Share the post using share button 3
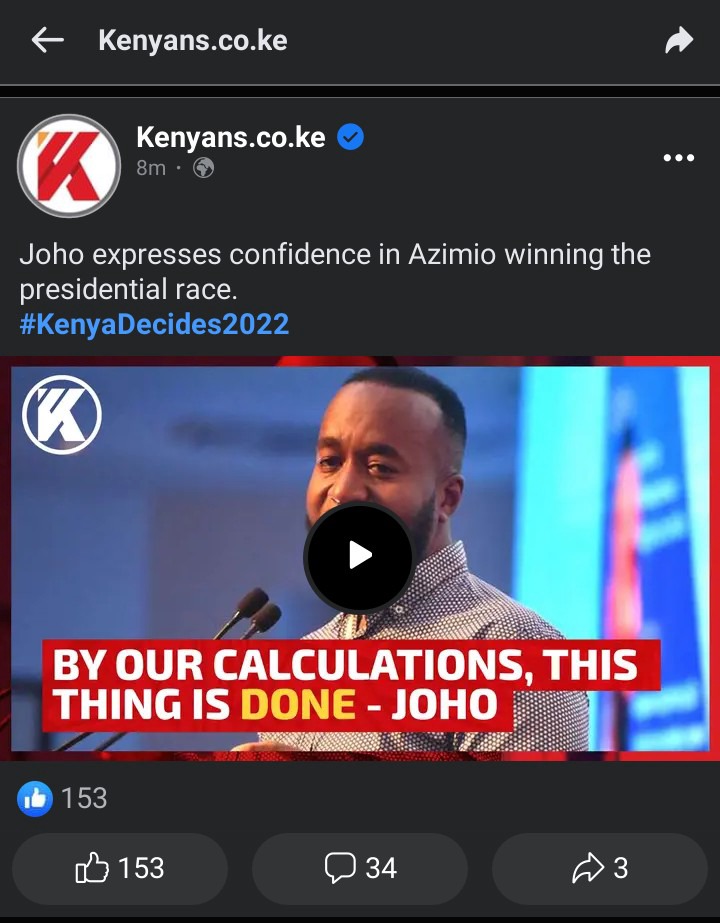The image size is (720, 923). 599,868
